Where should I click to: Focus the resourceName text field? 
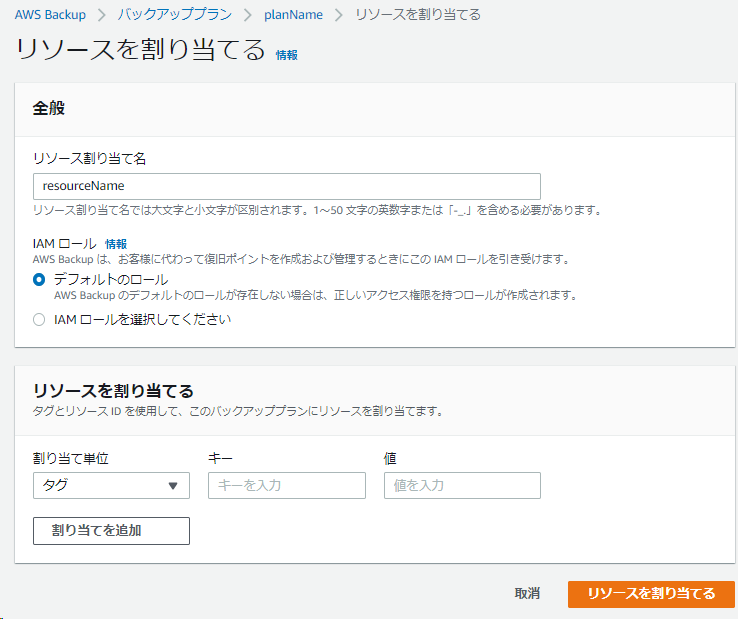[x=286, y=186]
